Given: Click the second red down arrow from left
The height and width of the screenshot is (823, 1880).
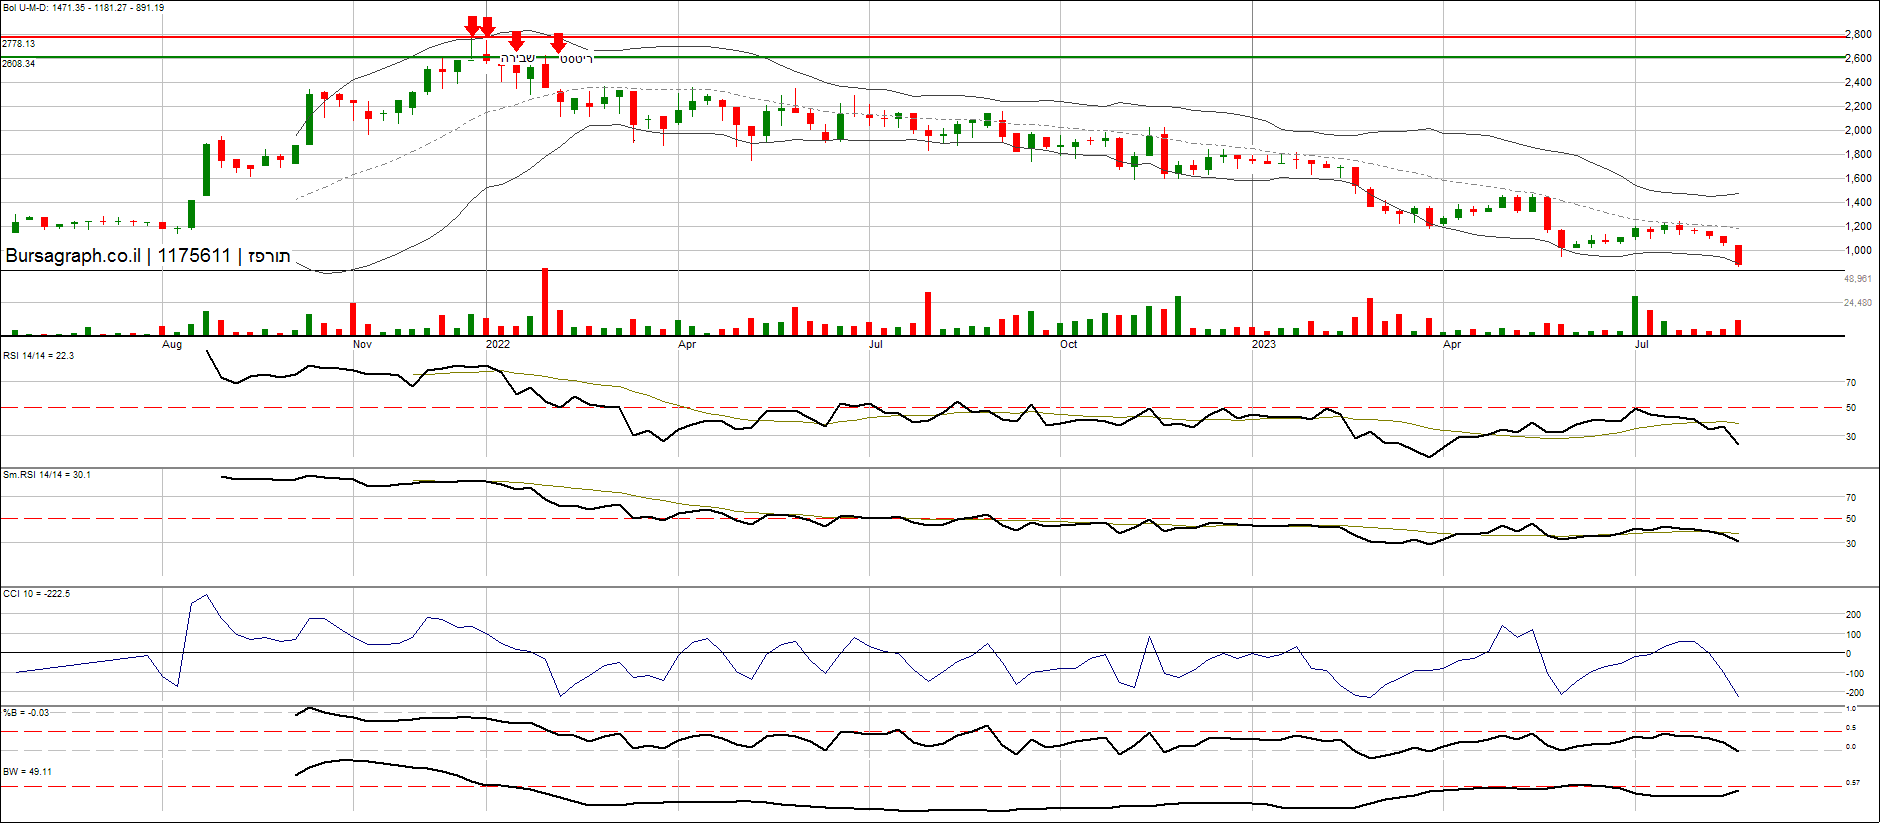Looking at the screenshot, I should 487,26.
